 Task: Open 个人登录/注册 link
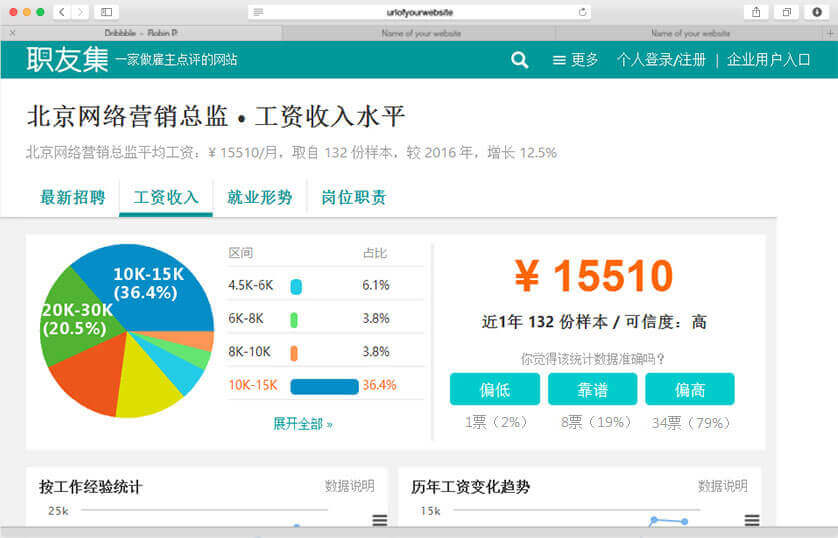tap(661, 60)
